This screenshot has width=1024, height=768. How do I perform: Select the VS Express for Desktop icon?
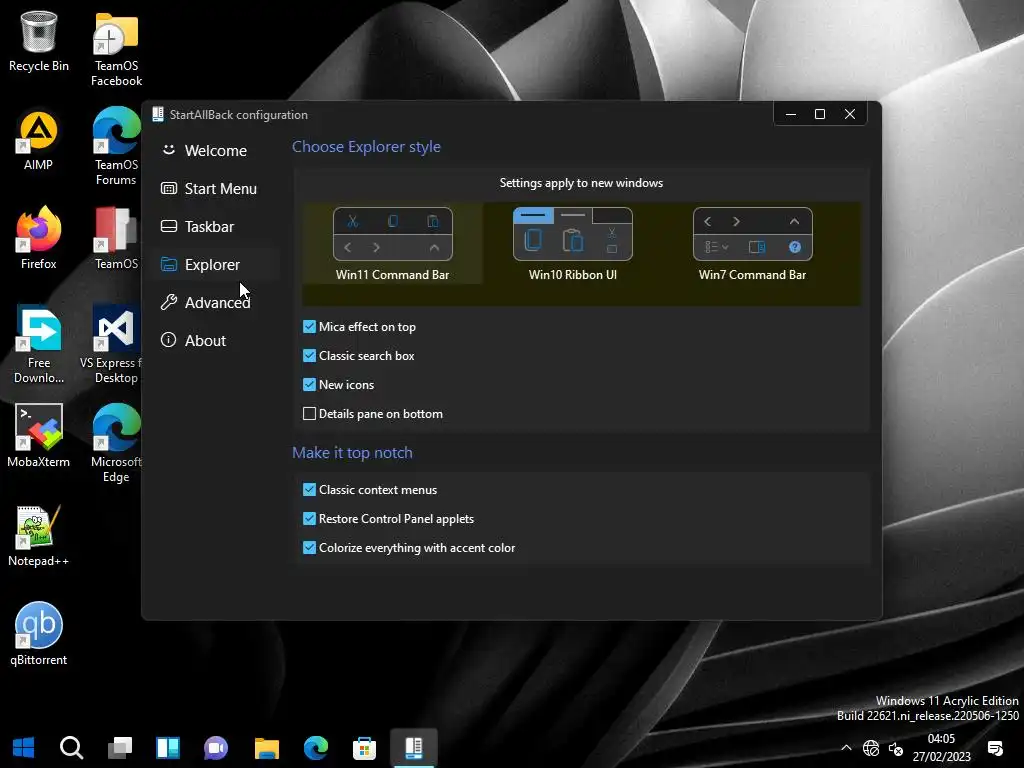[x=112, y=345]
